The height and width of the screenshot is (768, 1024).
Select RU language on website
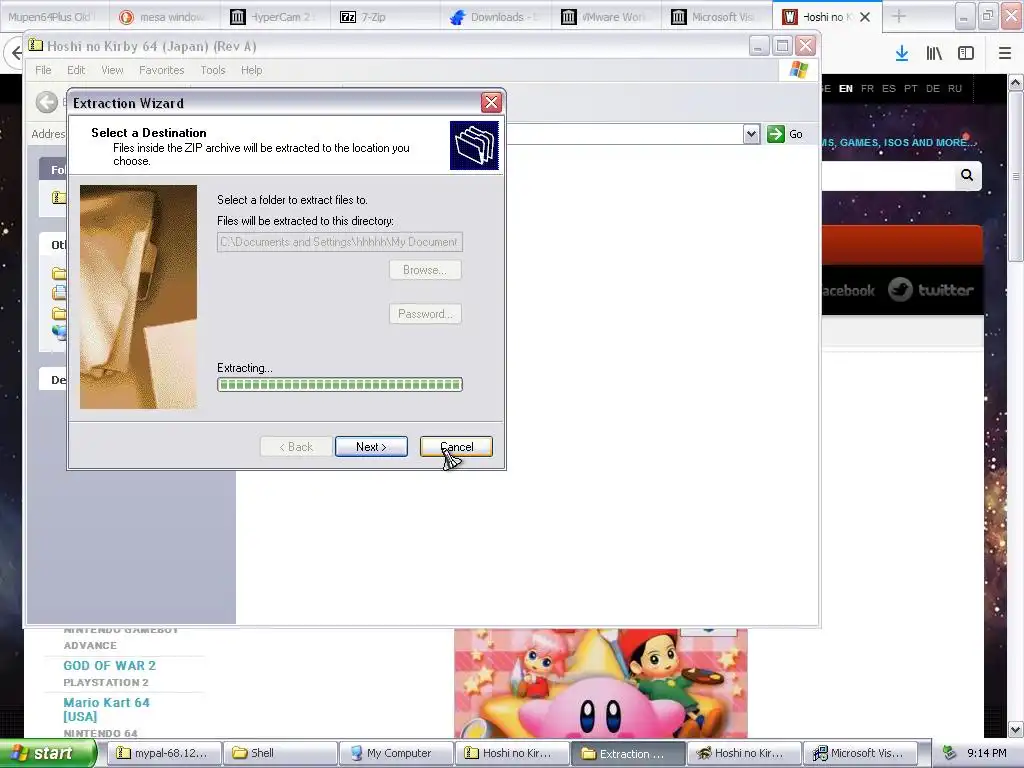pos(955,88)
